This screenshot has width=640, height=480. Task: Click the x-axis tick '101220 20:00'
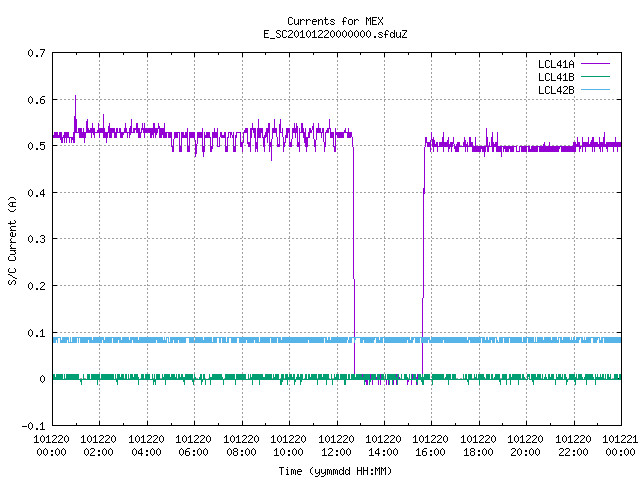(x=525, y=446)
